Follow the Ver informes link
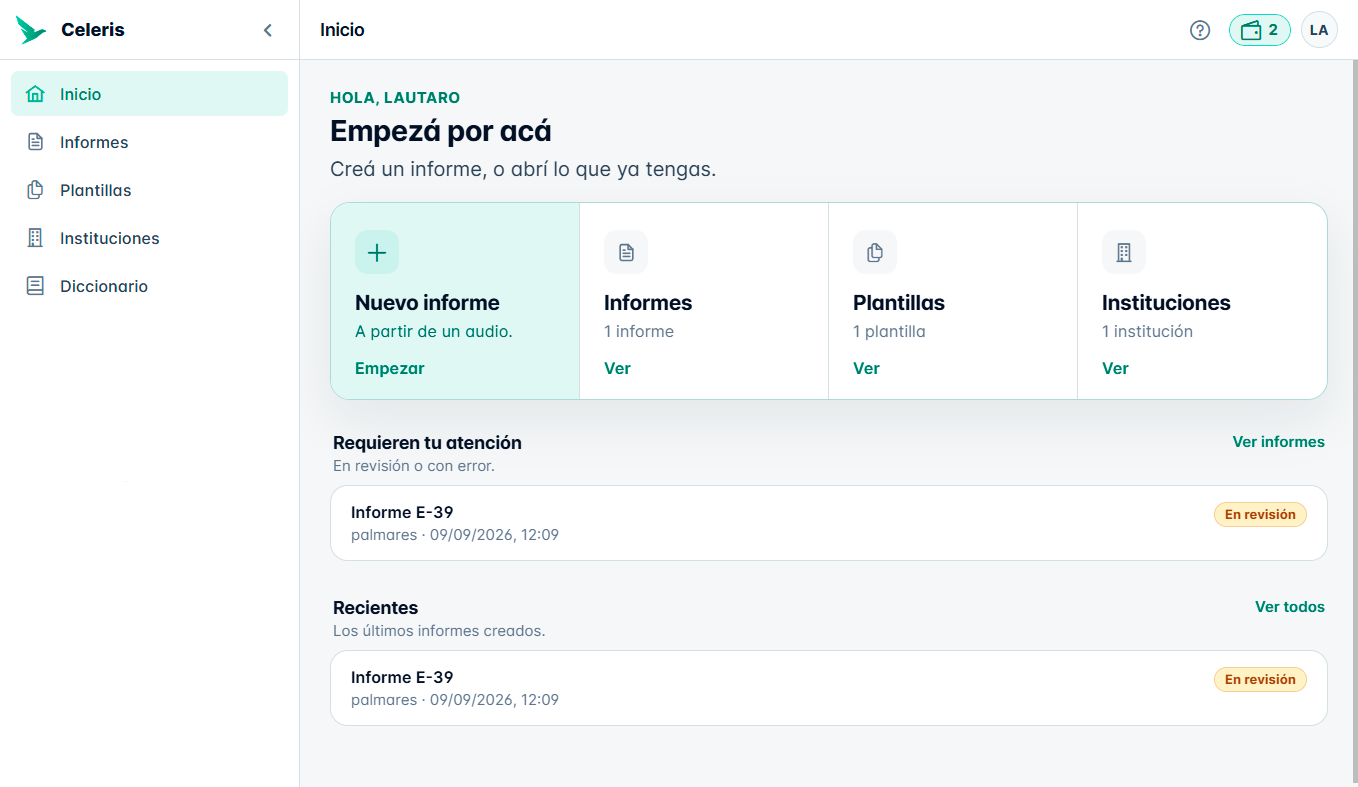 pyautogui.click(x=1278, y=442)
